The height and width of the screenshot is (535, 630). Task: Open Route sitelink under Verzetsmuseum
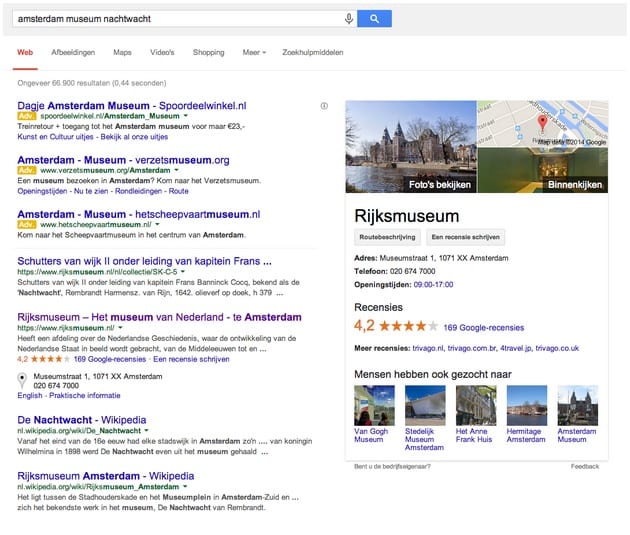pyautogui.click(x=178, y=191)
